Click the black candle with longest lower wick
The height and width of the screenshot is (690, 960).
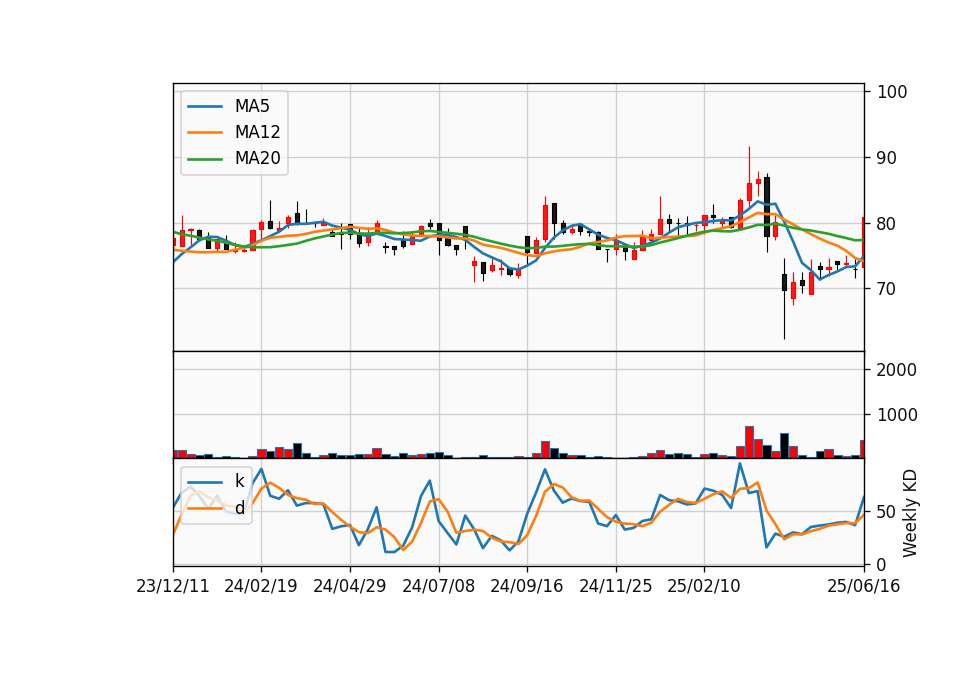point(784,299)
